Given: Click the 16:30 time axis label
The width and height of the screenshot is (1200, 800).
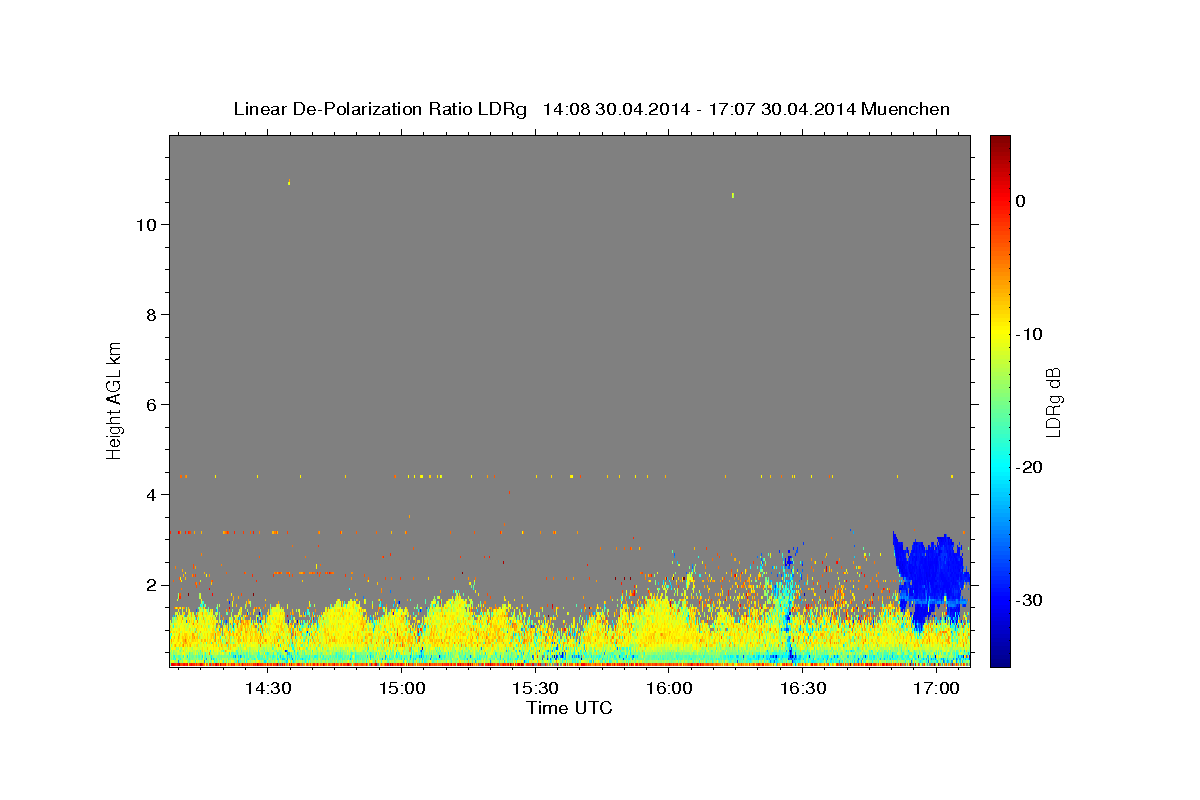Looking at the screenshot, I should (x=803, y=688).
